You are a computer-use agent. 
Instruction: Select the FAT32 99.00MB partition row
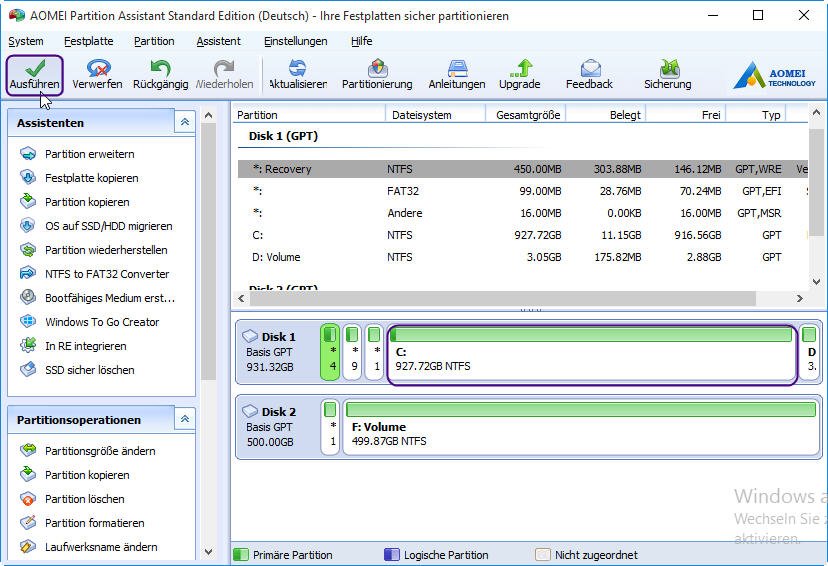(x=523, y=191)
